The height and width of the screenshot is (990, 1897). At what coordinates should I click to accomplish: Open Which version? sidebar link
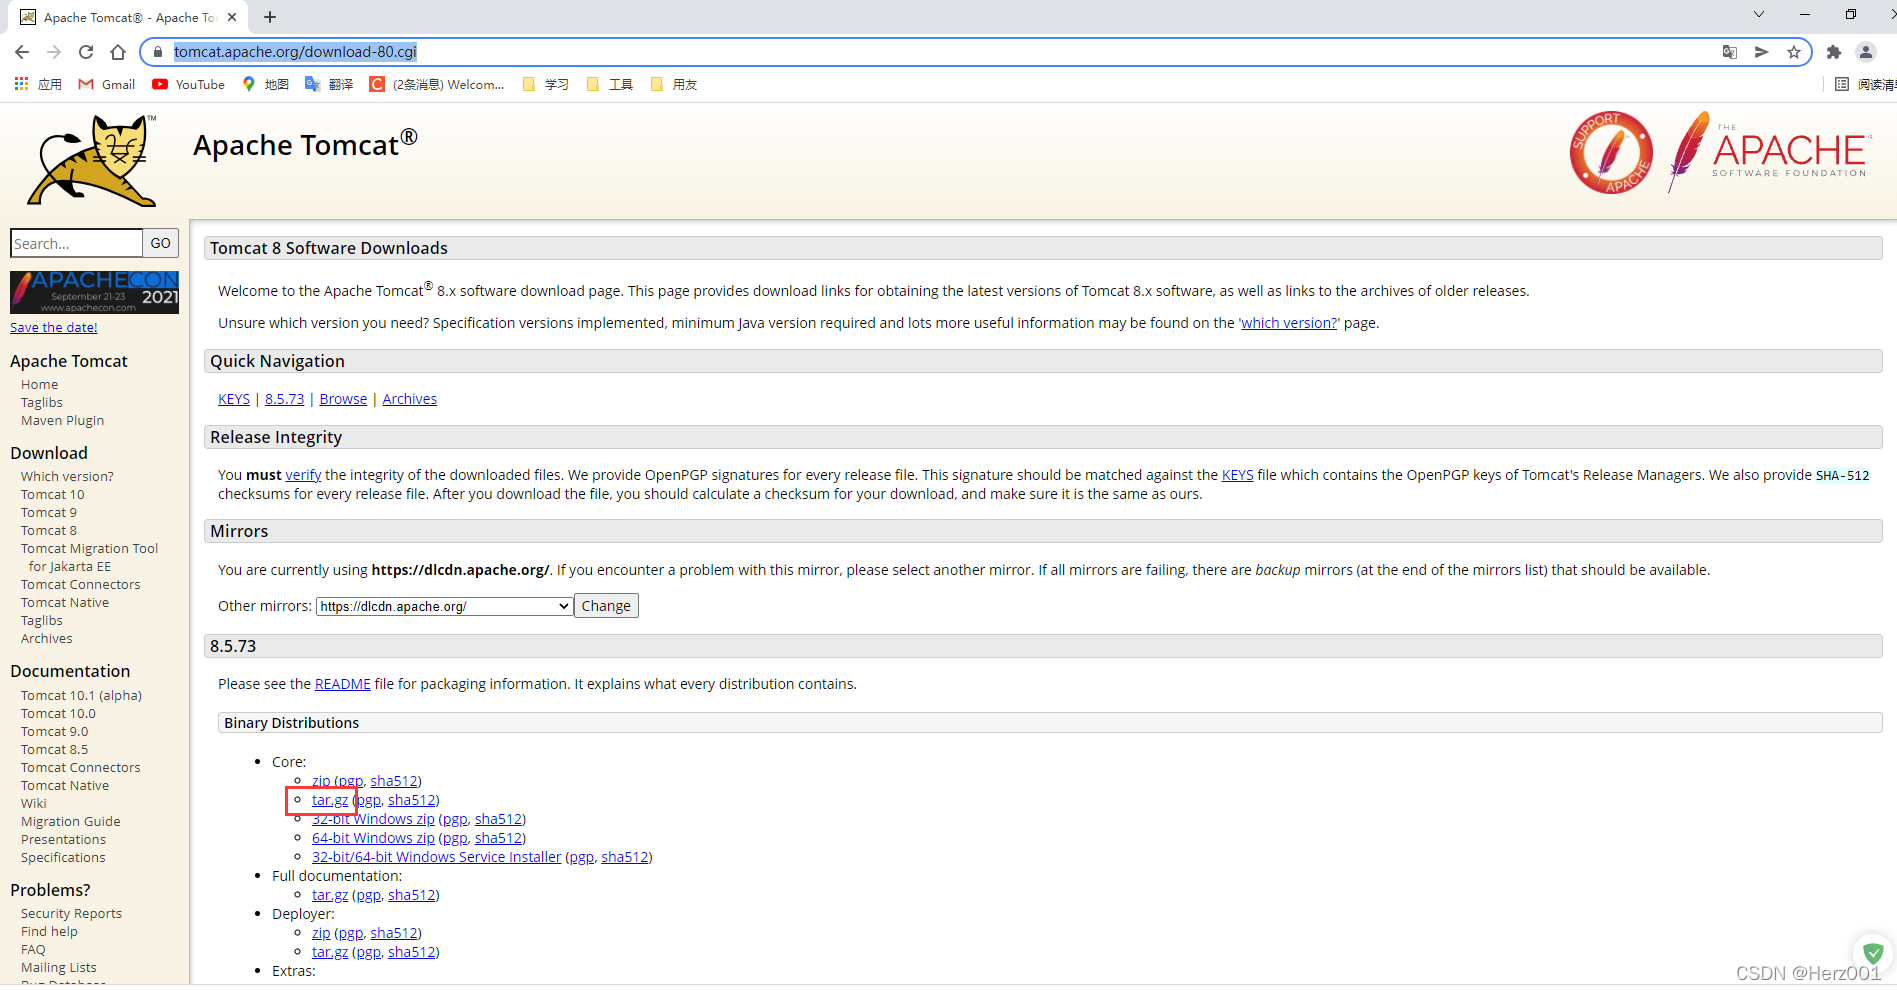tap(67, 477)
